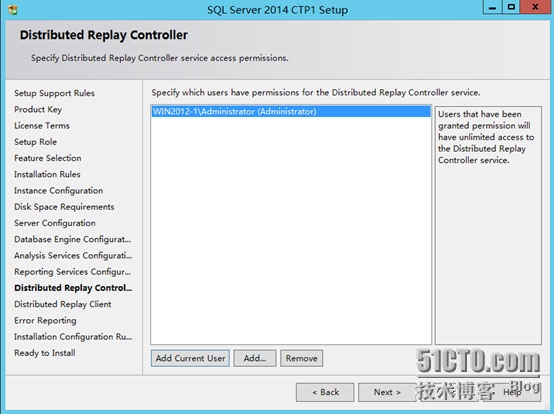
Task: Click the Remove button
Action: [x=301, y=358]
